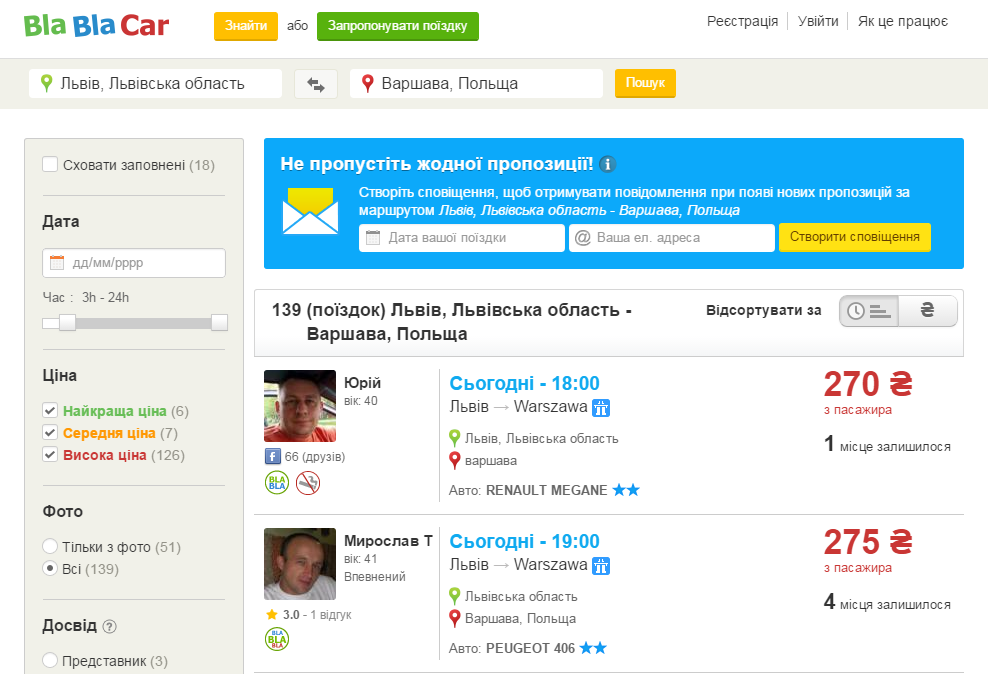Open info icon beside Не пропустіть жодної пропозиції
Screen dimensions: 988x674
click(607, 164)
